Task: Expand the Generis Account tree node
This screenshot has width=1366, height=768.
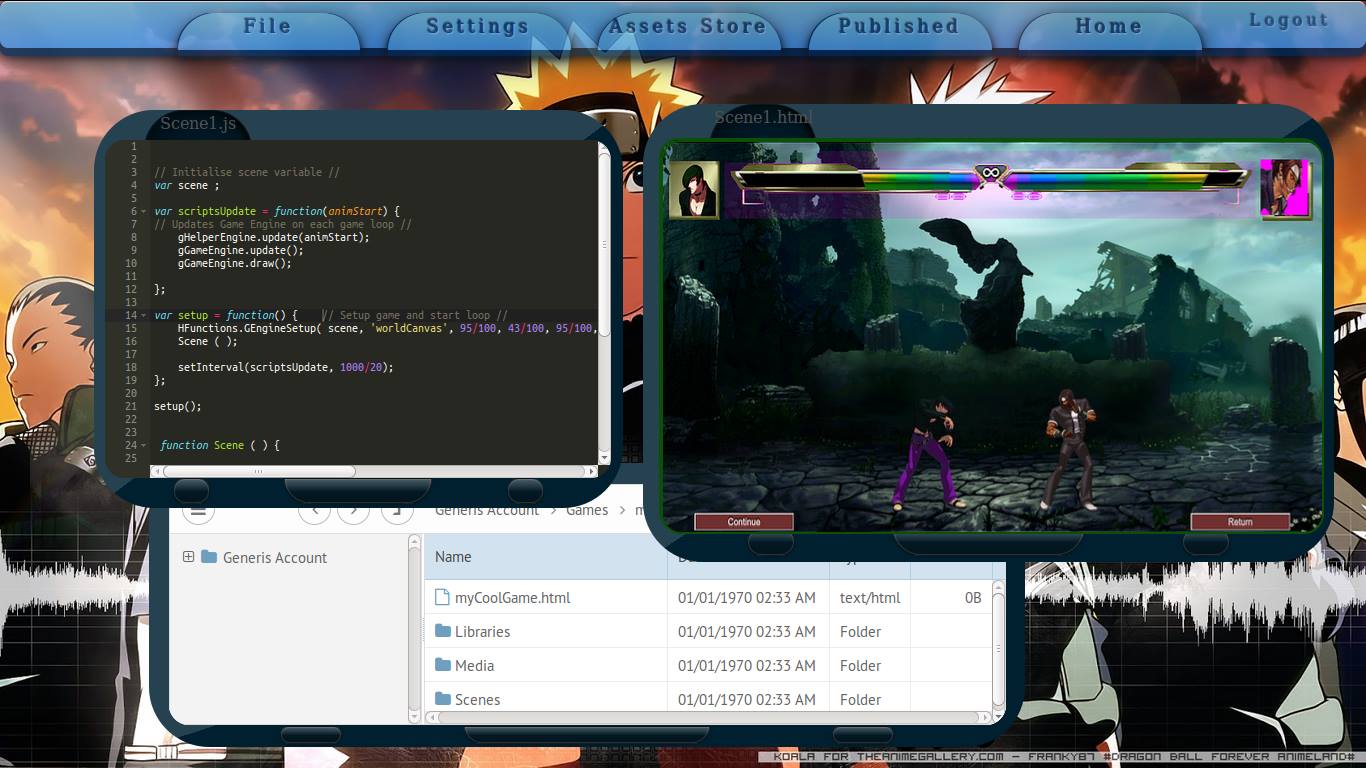Action: (188, 557)
